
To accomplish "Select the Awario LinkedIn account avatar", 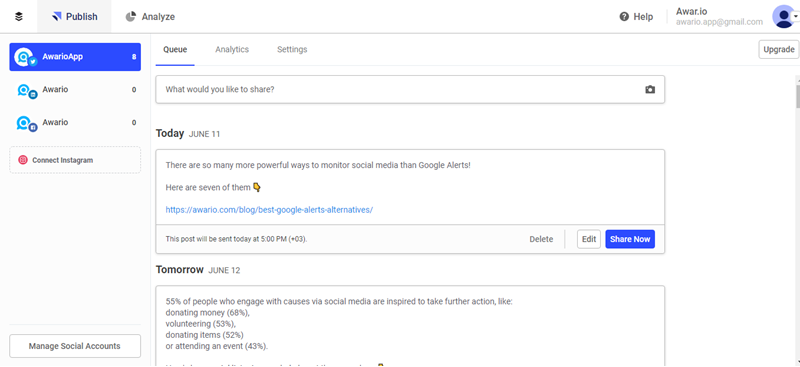I will pos(26,91).
